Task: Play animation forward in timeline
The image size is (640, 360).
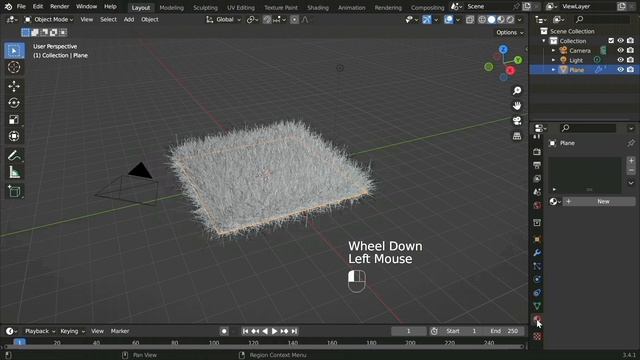Action: [x=275, y=331]
